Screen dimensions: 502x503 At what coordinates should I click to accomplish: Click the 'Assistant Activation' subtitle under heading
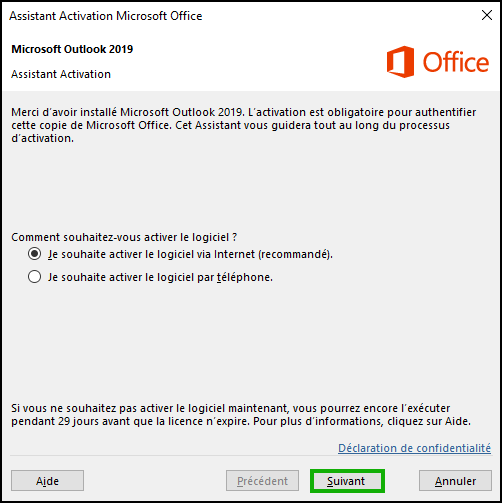click(61, 74)
